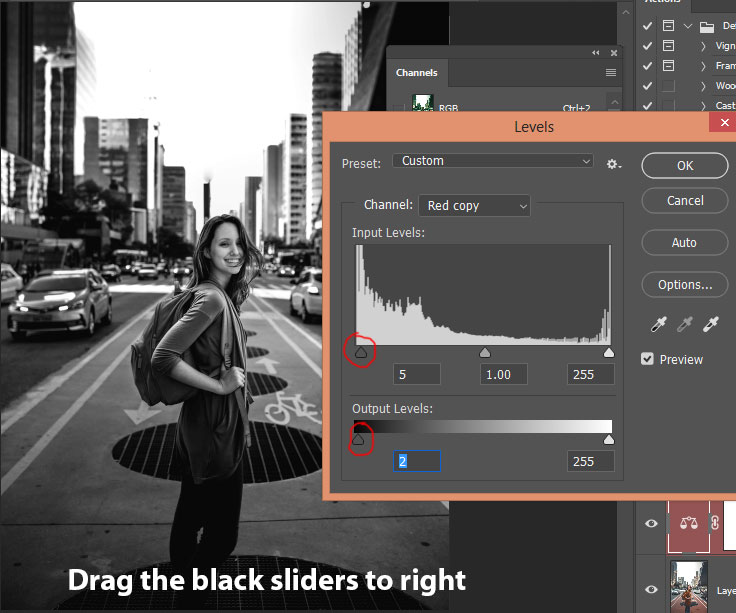Click the input highlight field showing 255
This screenshot has height=613, width=736.
coord(590,374)
